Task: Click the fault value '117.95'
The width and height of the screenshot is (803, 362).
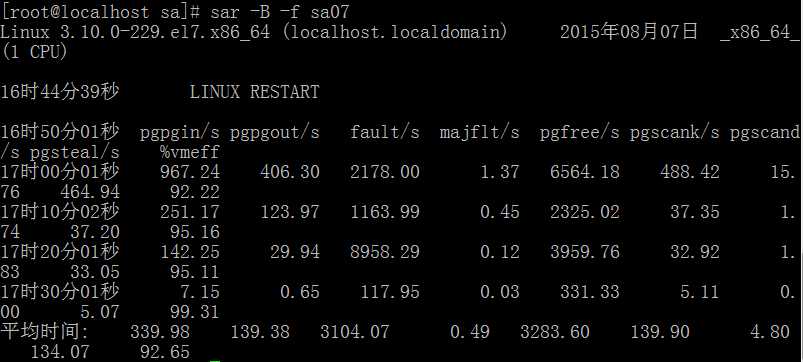Action: click(x=390, y=292)
